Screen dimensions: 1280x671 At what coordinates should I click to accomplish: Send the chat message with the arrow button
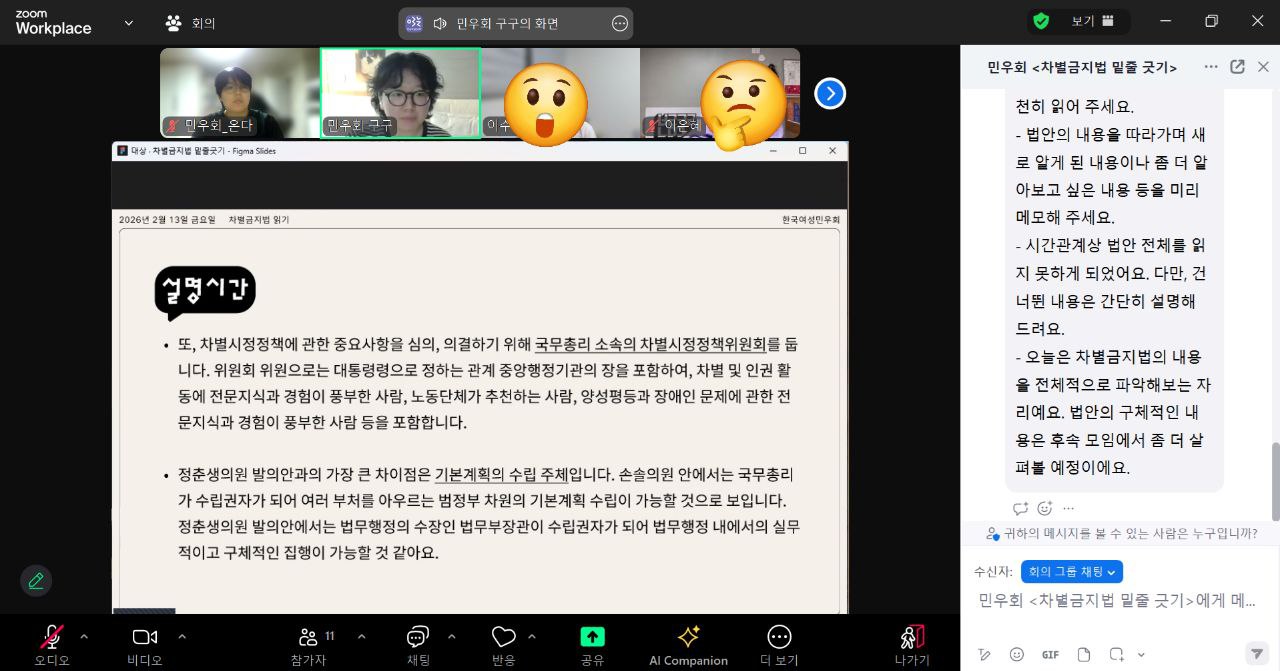(x=1257, y=654)
